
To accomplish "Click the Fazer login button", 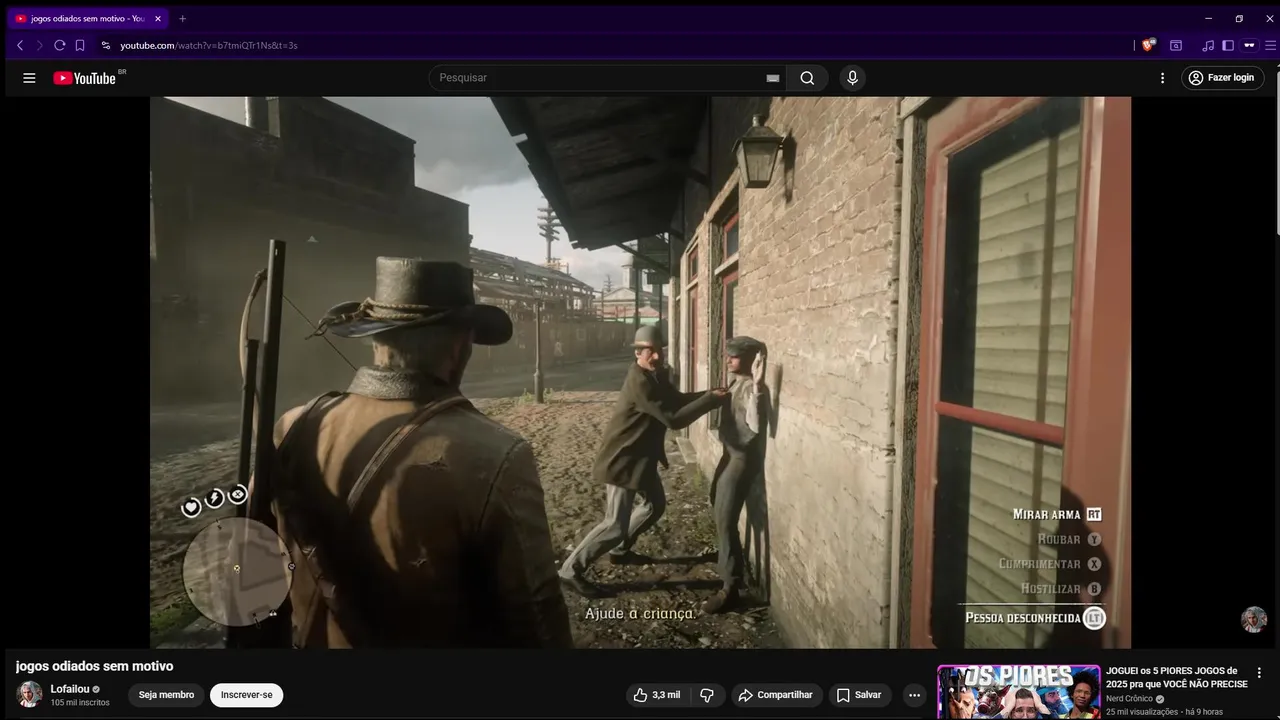I will (x=1223, y=78).
